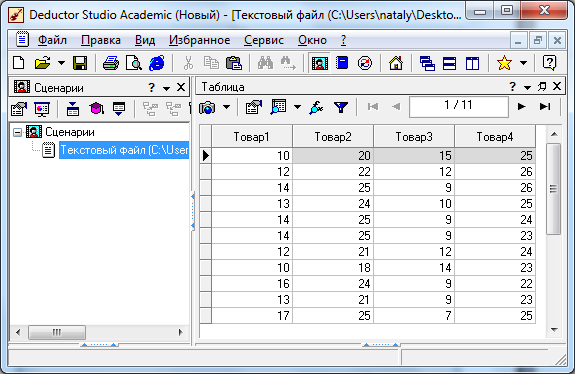Click the Find binoculars icon
Viewport: 575px width, 374px height.
click(x=265, y=63)
